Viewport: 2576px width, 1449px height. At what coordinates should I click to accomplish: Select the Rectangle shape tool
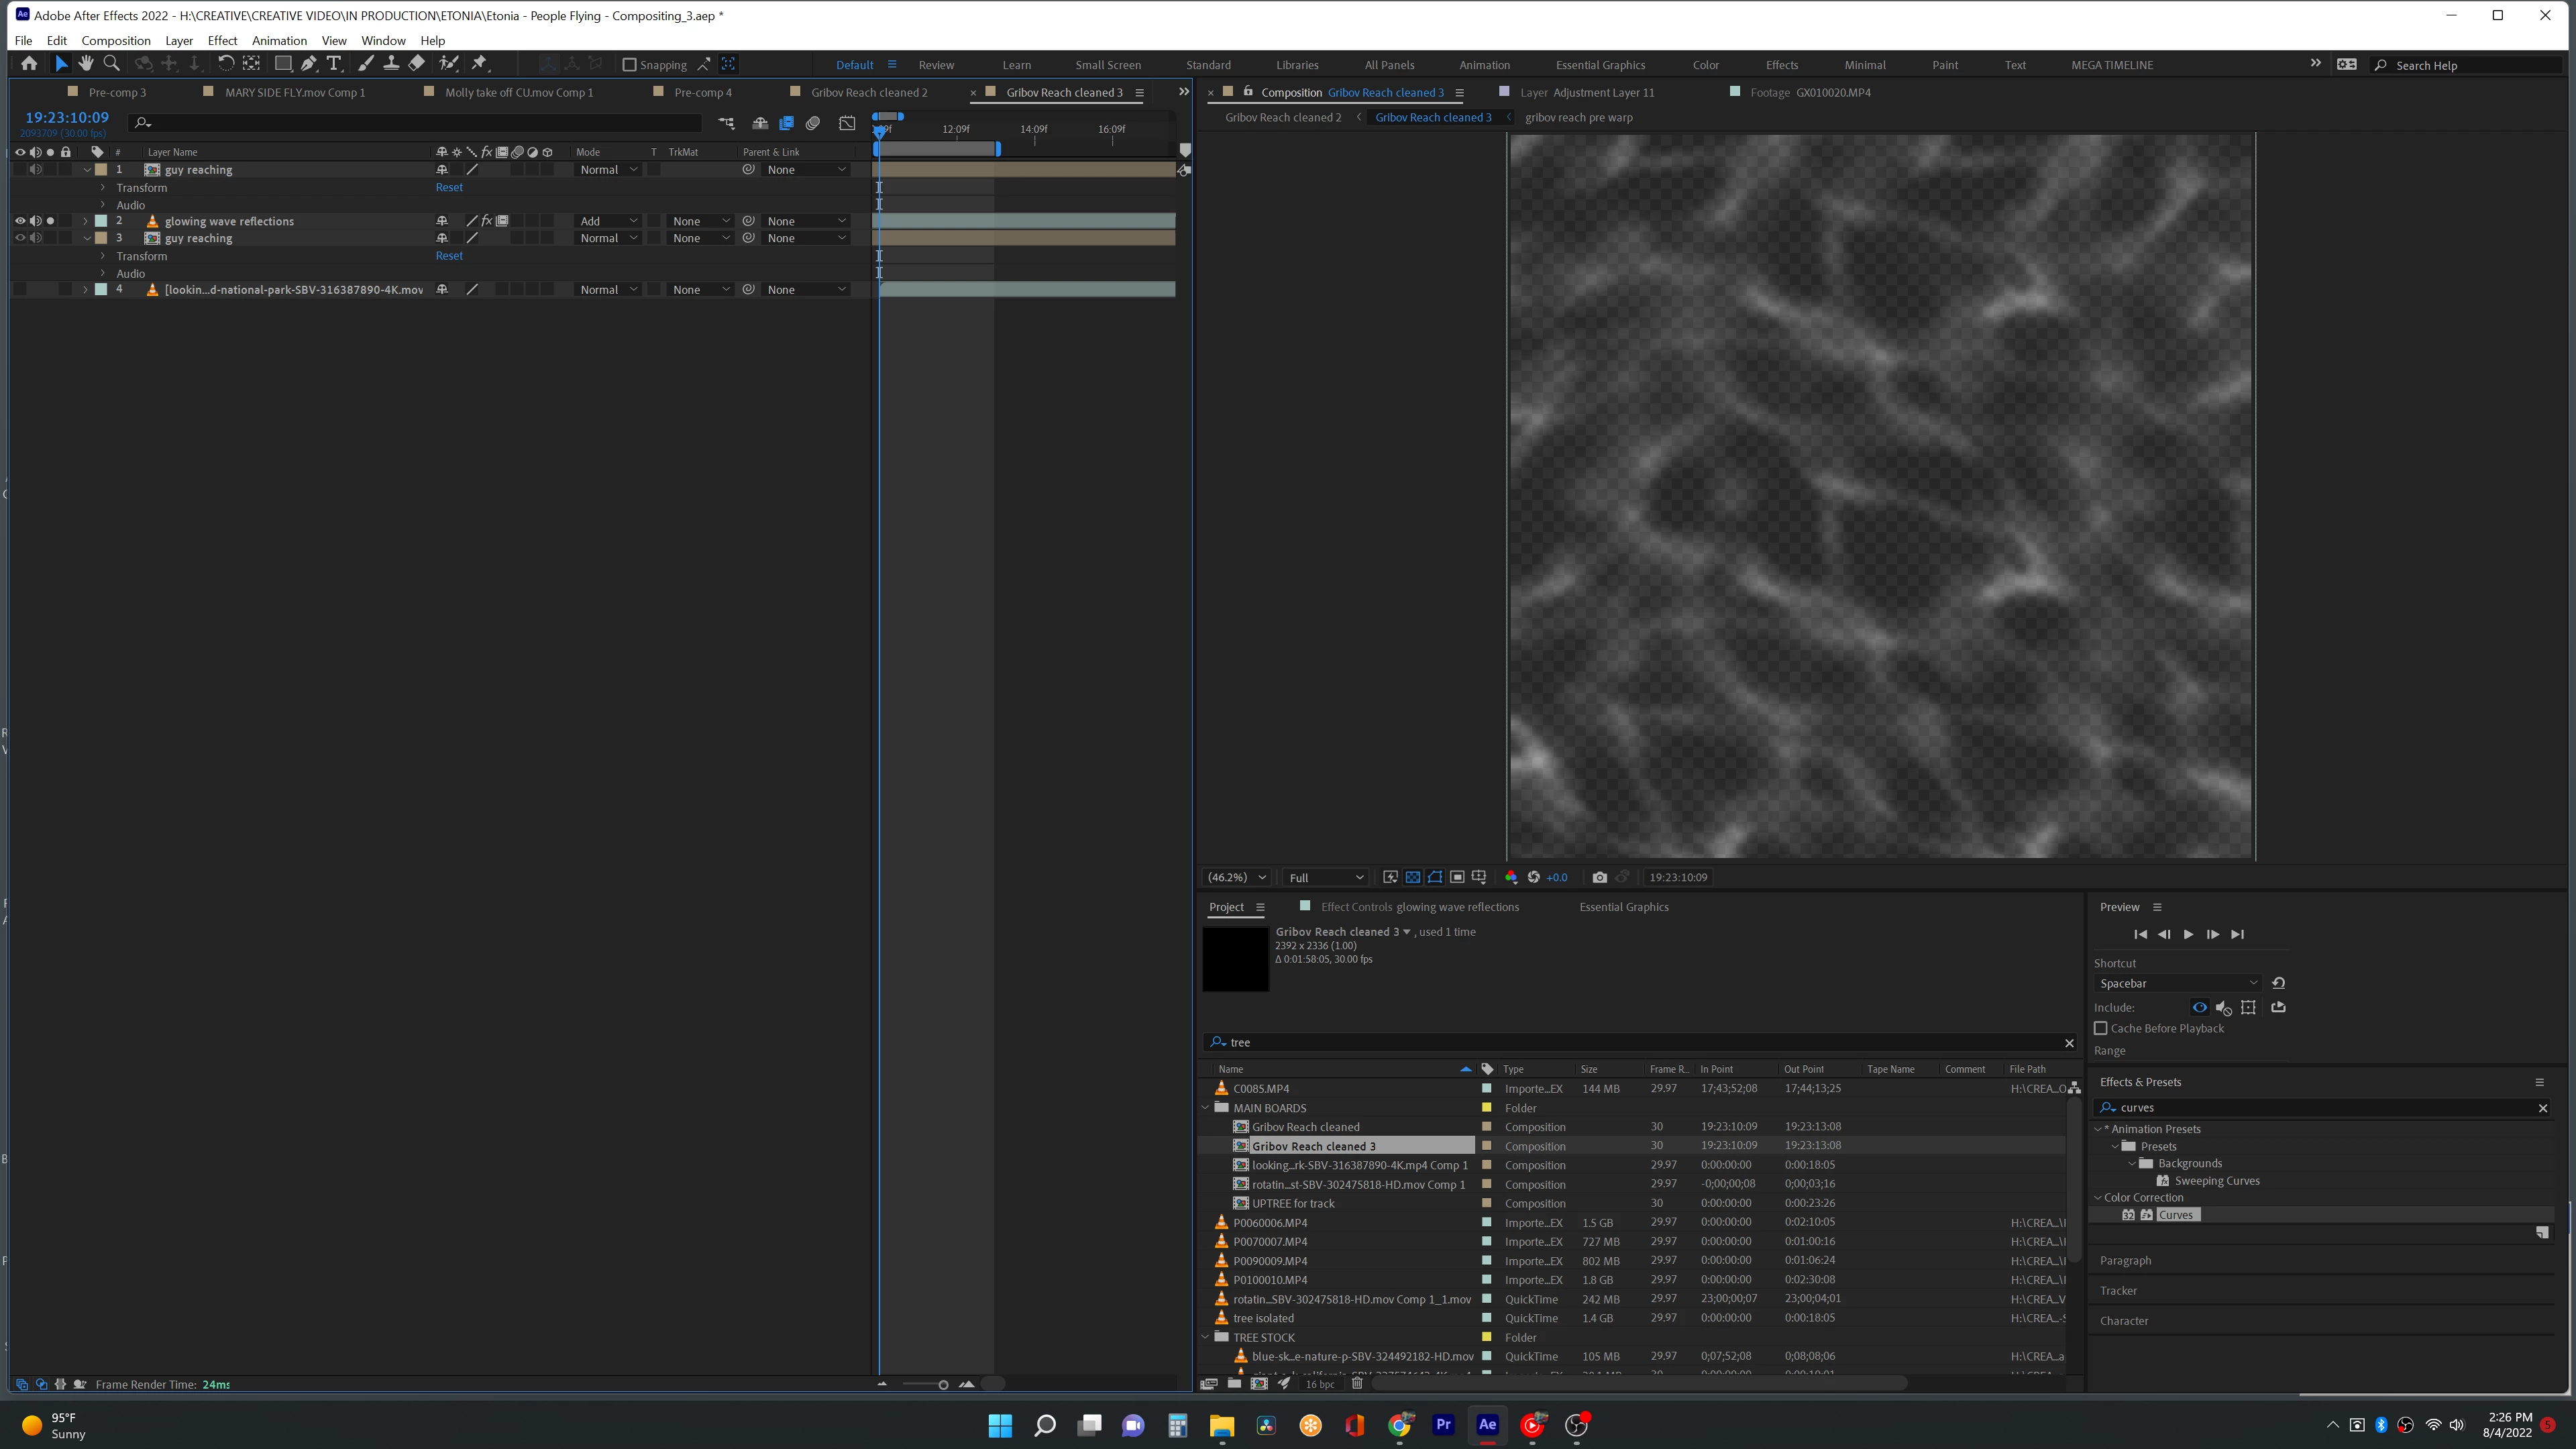(x=283, y=64)
